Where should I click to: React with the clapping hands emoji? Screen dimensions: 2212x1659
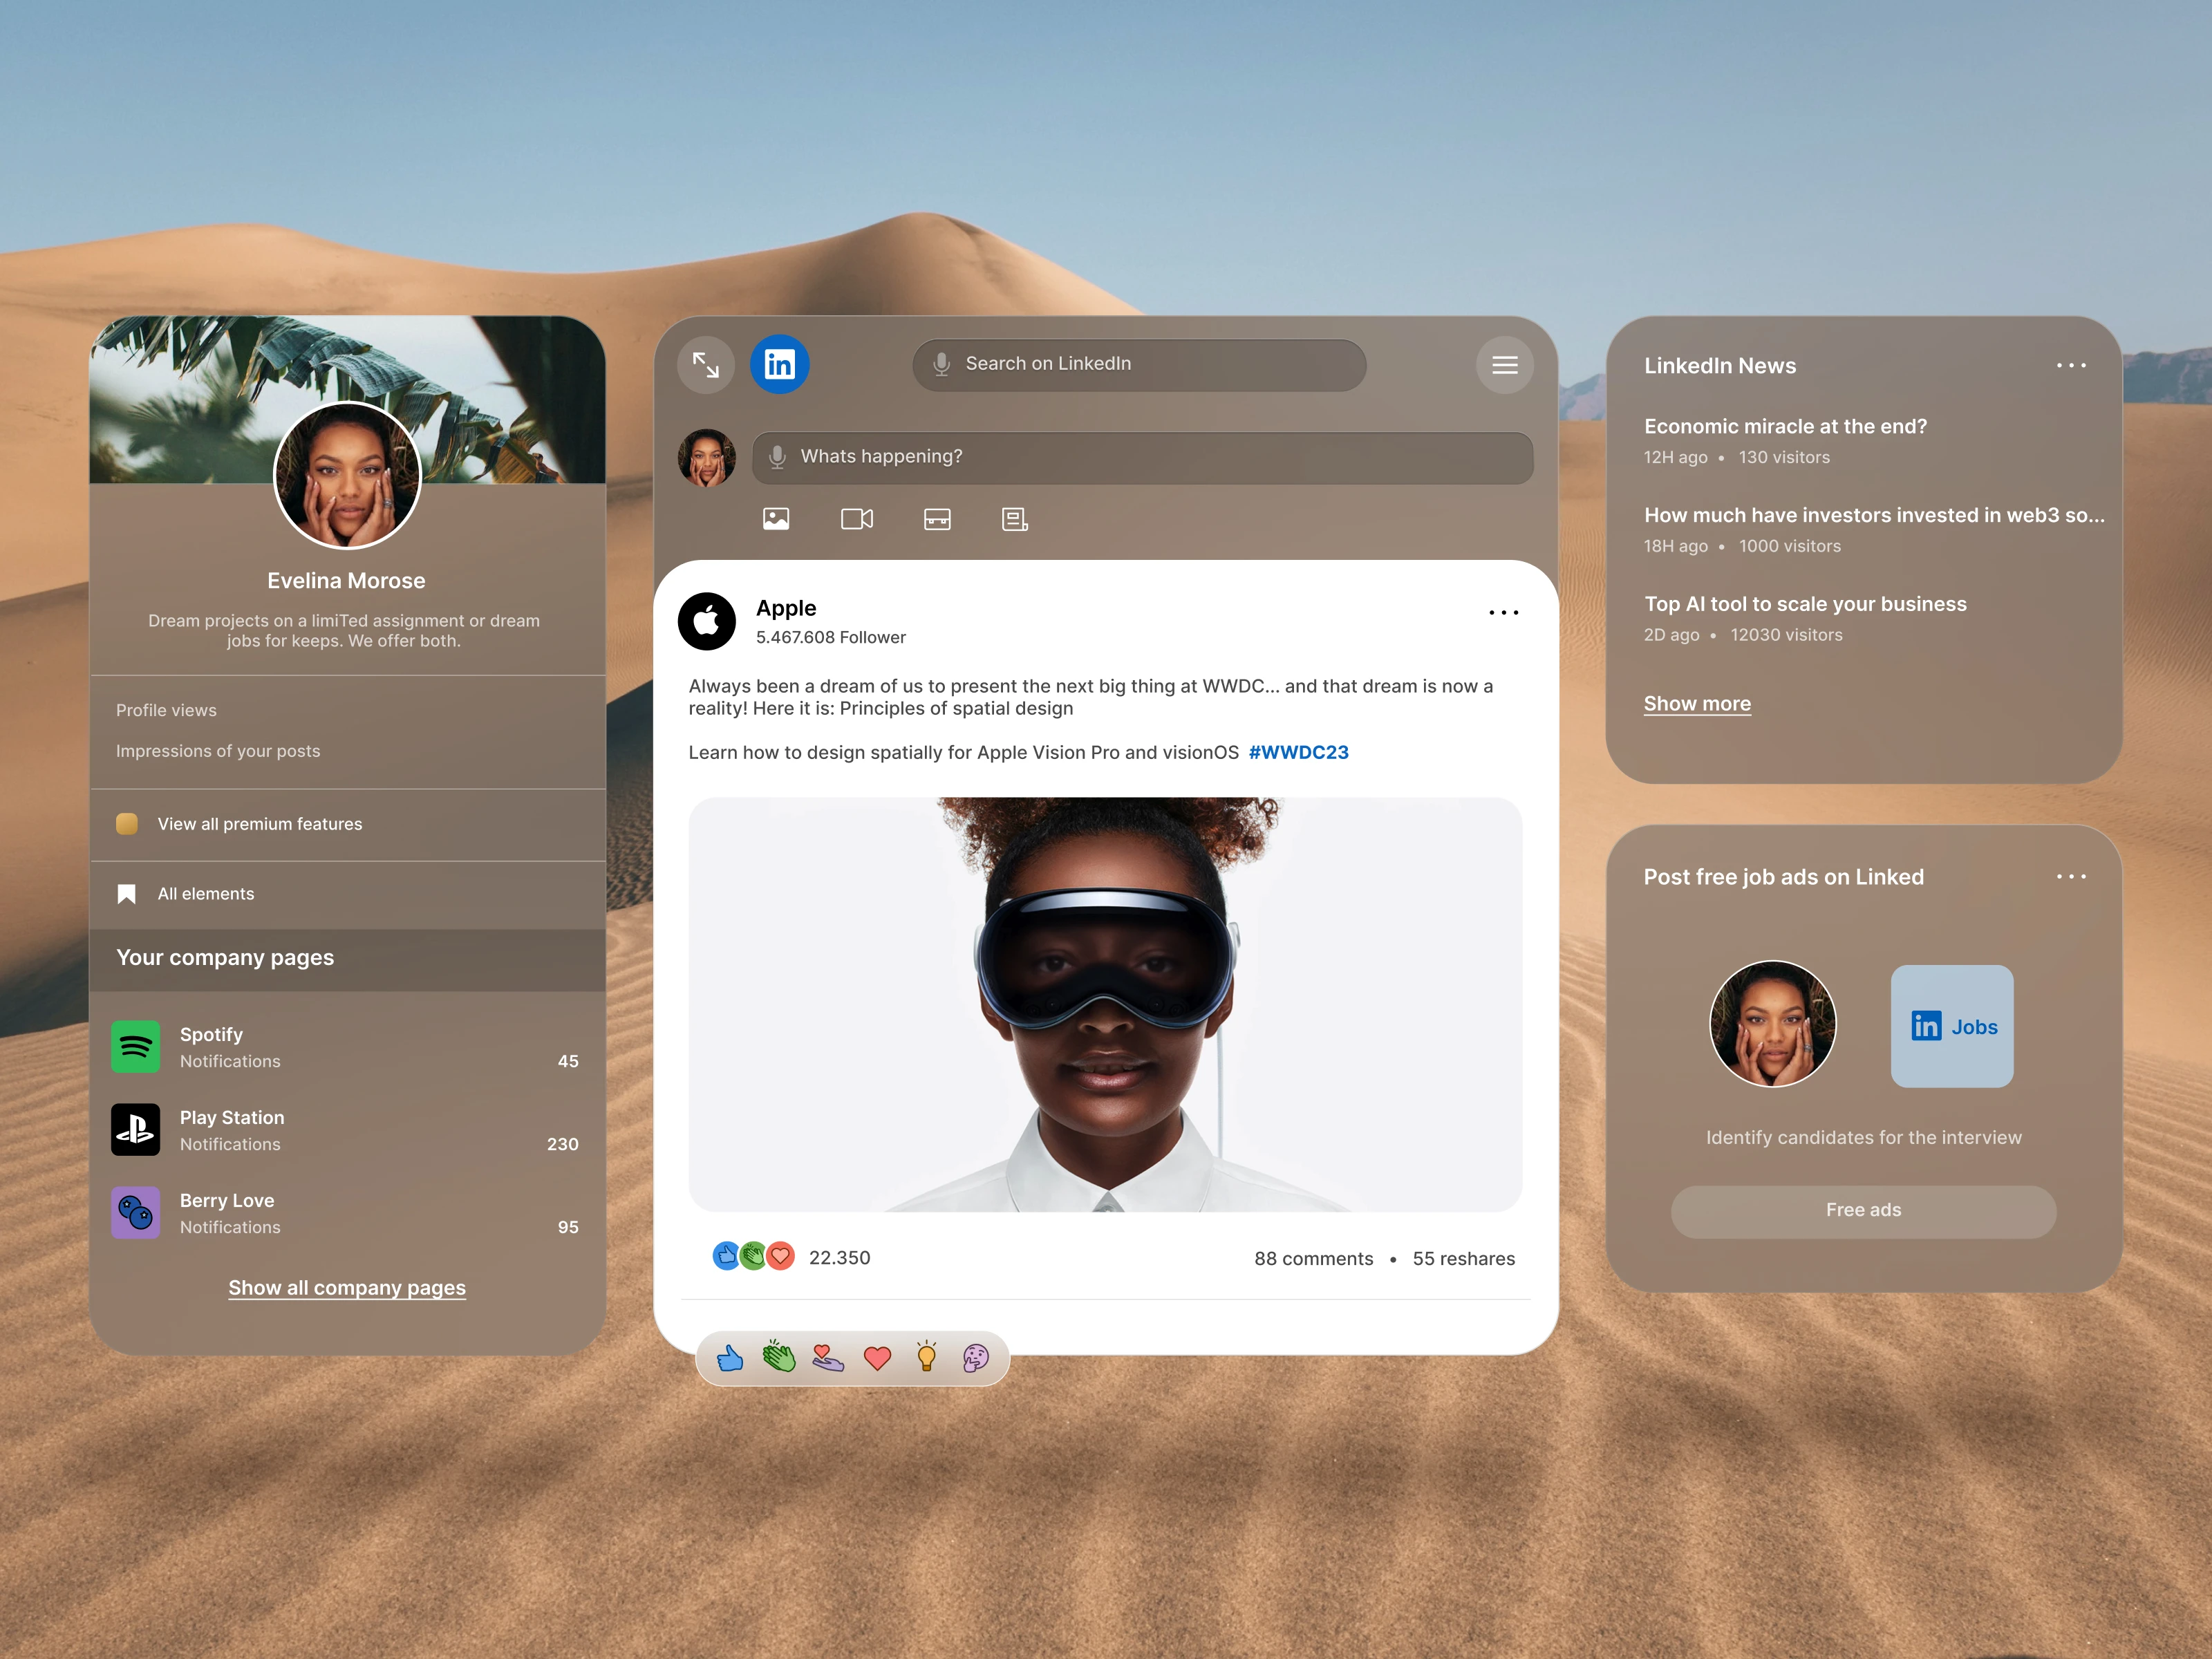pyautogui.click(x=779, y=1358)
